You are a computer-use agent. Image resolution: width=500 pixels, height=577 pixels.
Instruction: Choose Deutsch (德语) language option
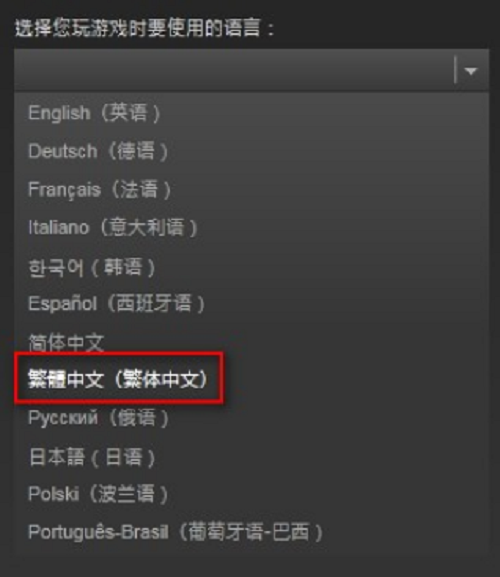pyautogui.click(x=251, y=151)
